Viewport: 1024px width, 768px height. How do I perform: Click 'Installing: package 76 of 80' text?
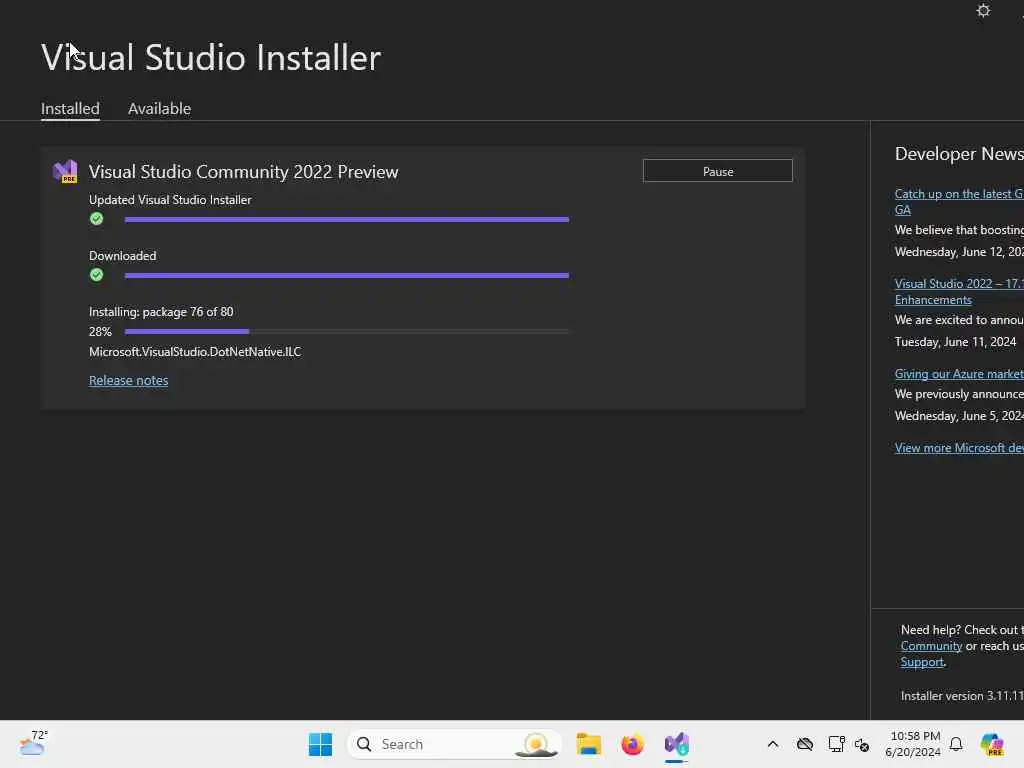(x=161, y=312)
